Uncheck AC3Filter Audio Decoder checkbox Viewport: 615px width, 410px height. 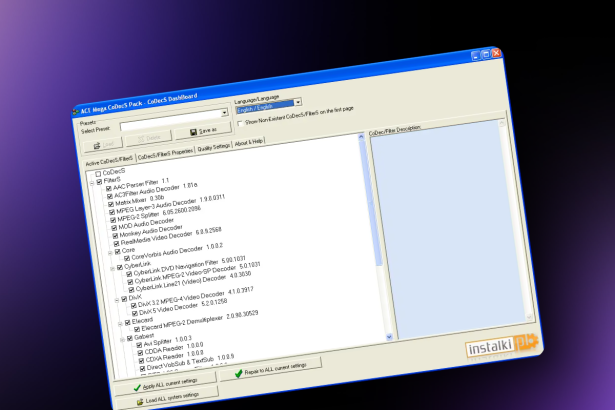pyautogui.click(x=110, y=196)
